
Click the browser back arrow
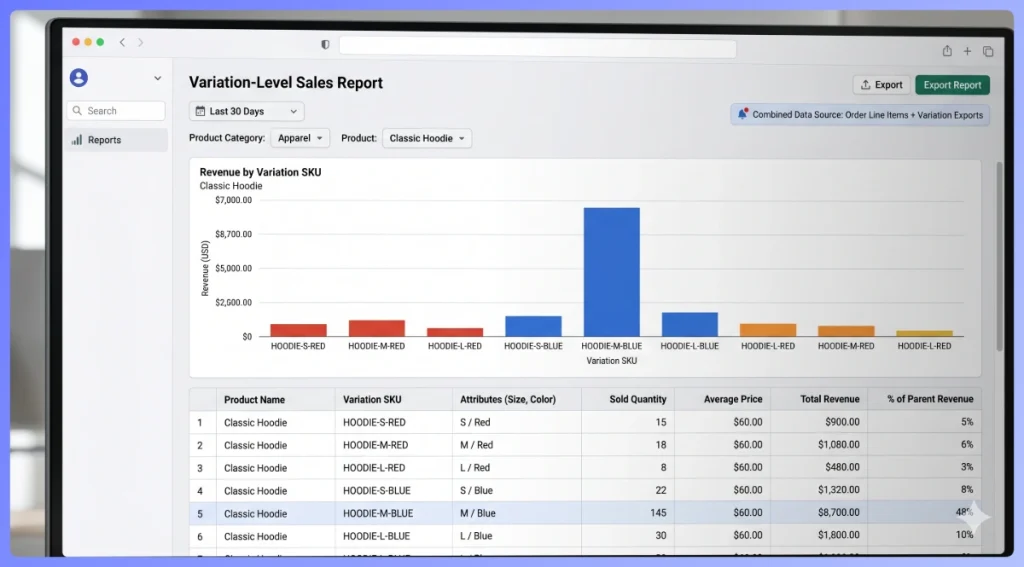tap(122, 42)
